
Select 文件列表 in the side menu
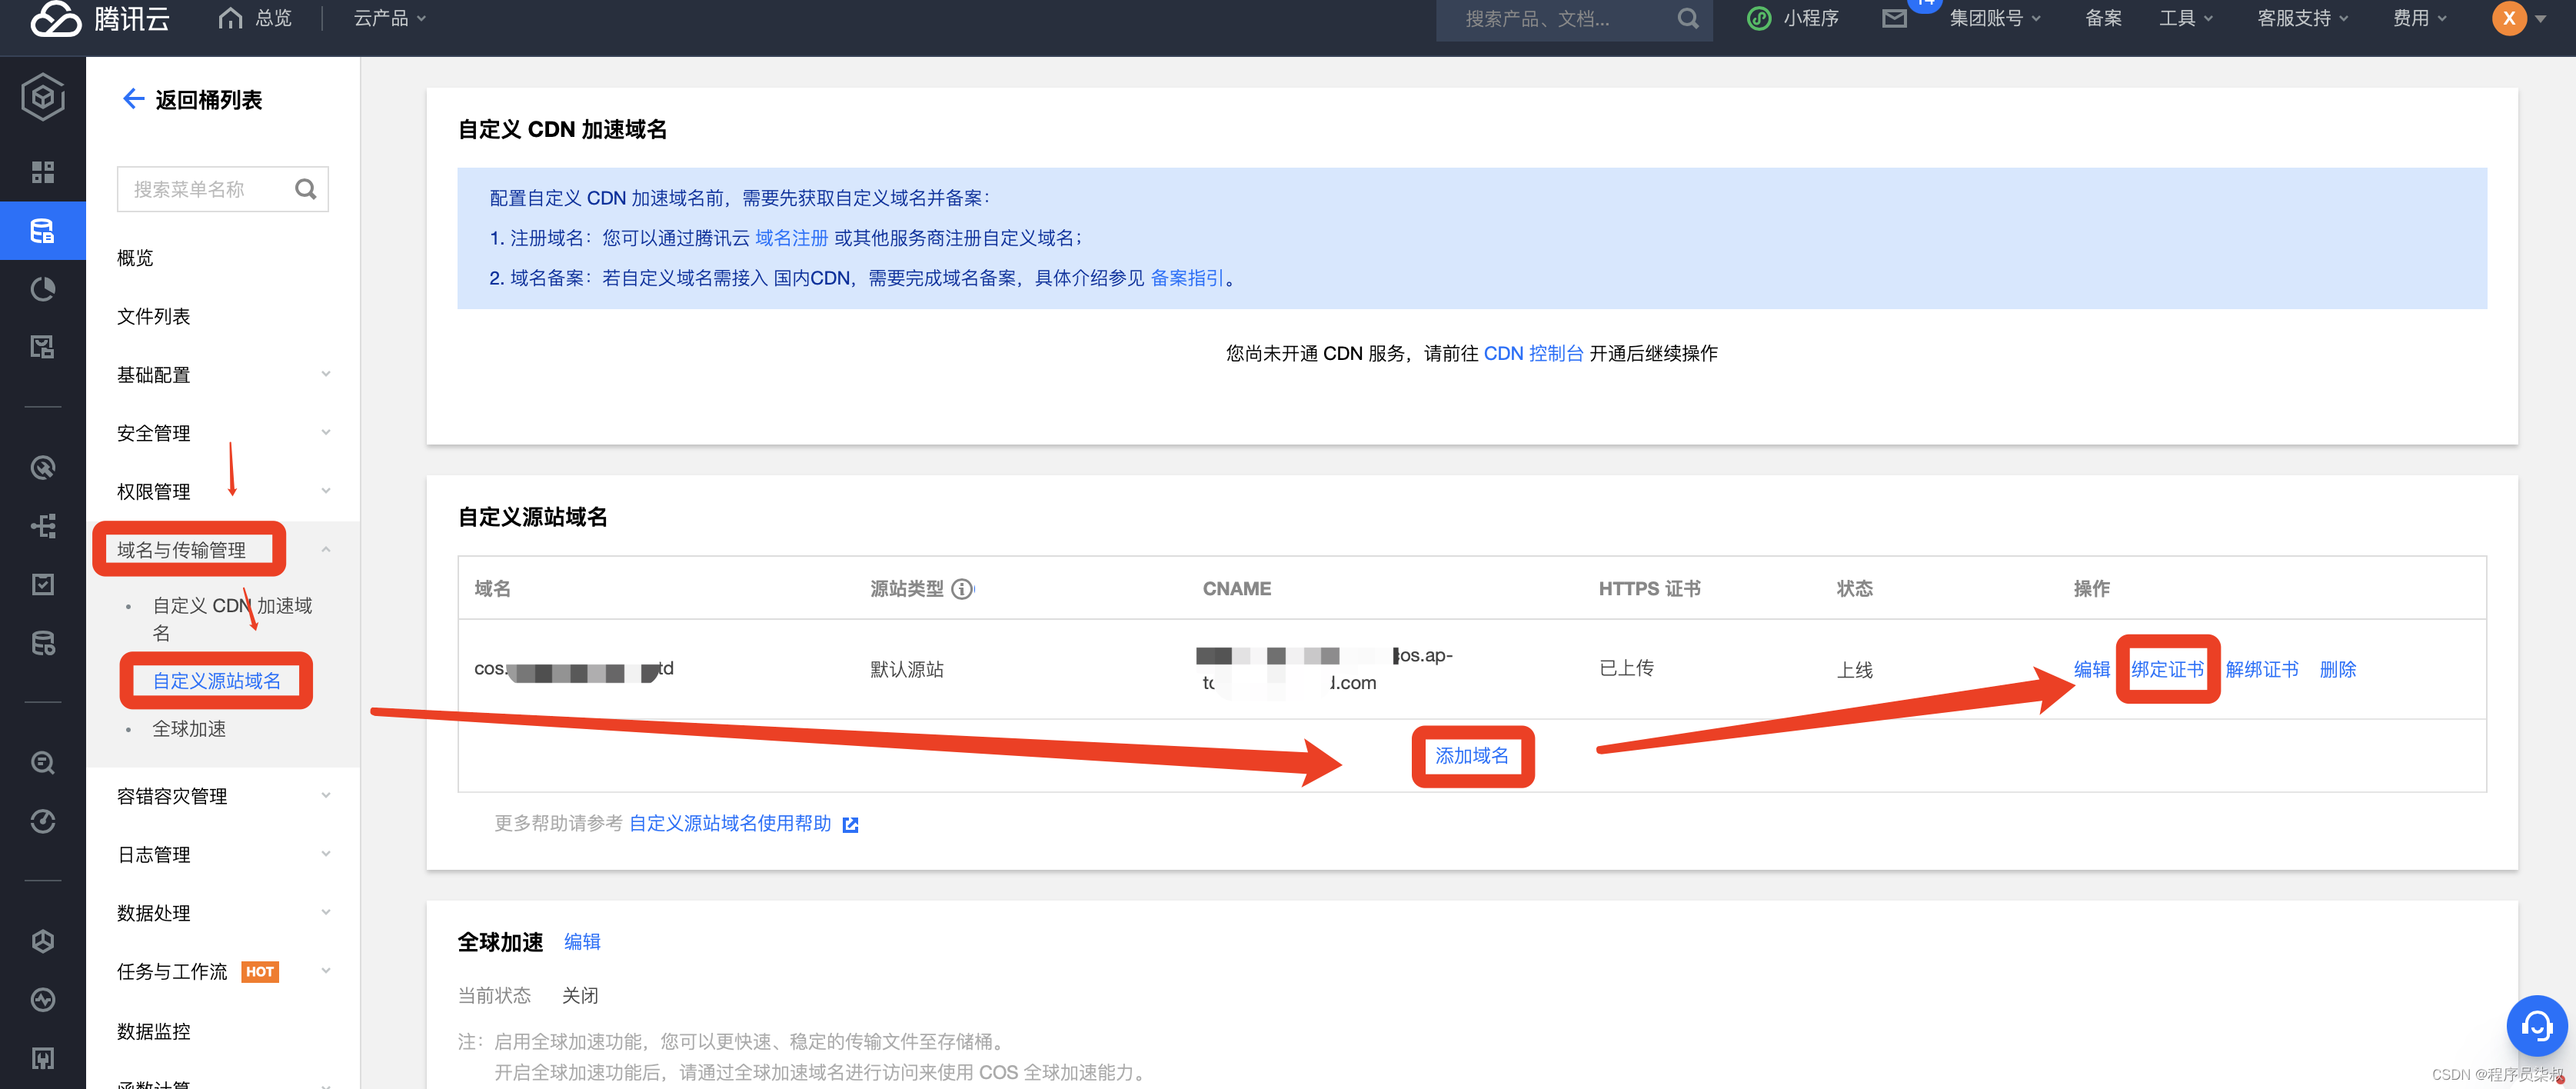(x=153, y=317)
